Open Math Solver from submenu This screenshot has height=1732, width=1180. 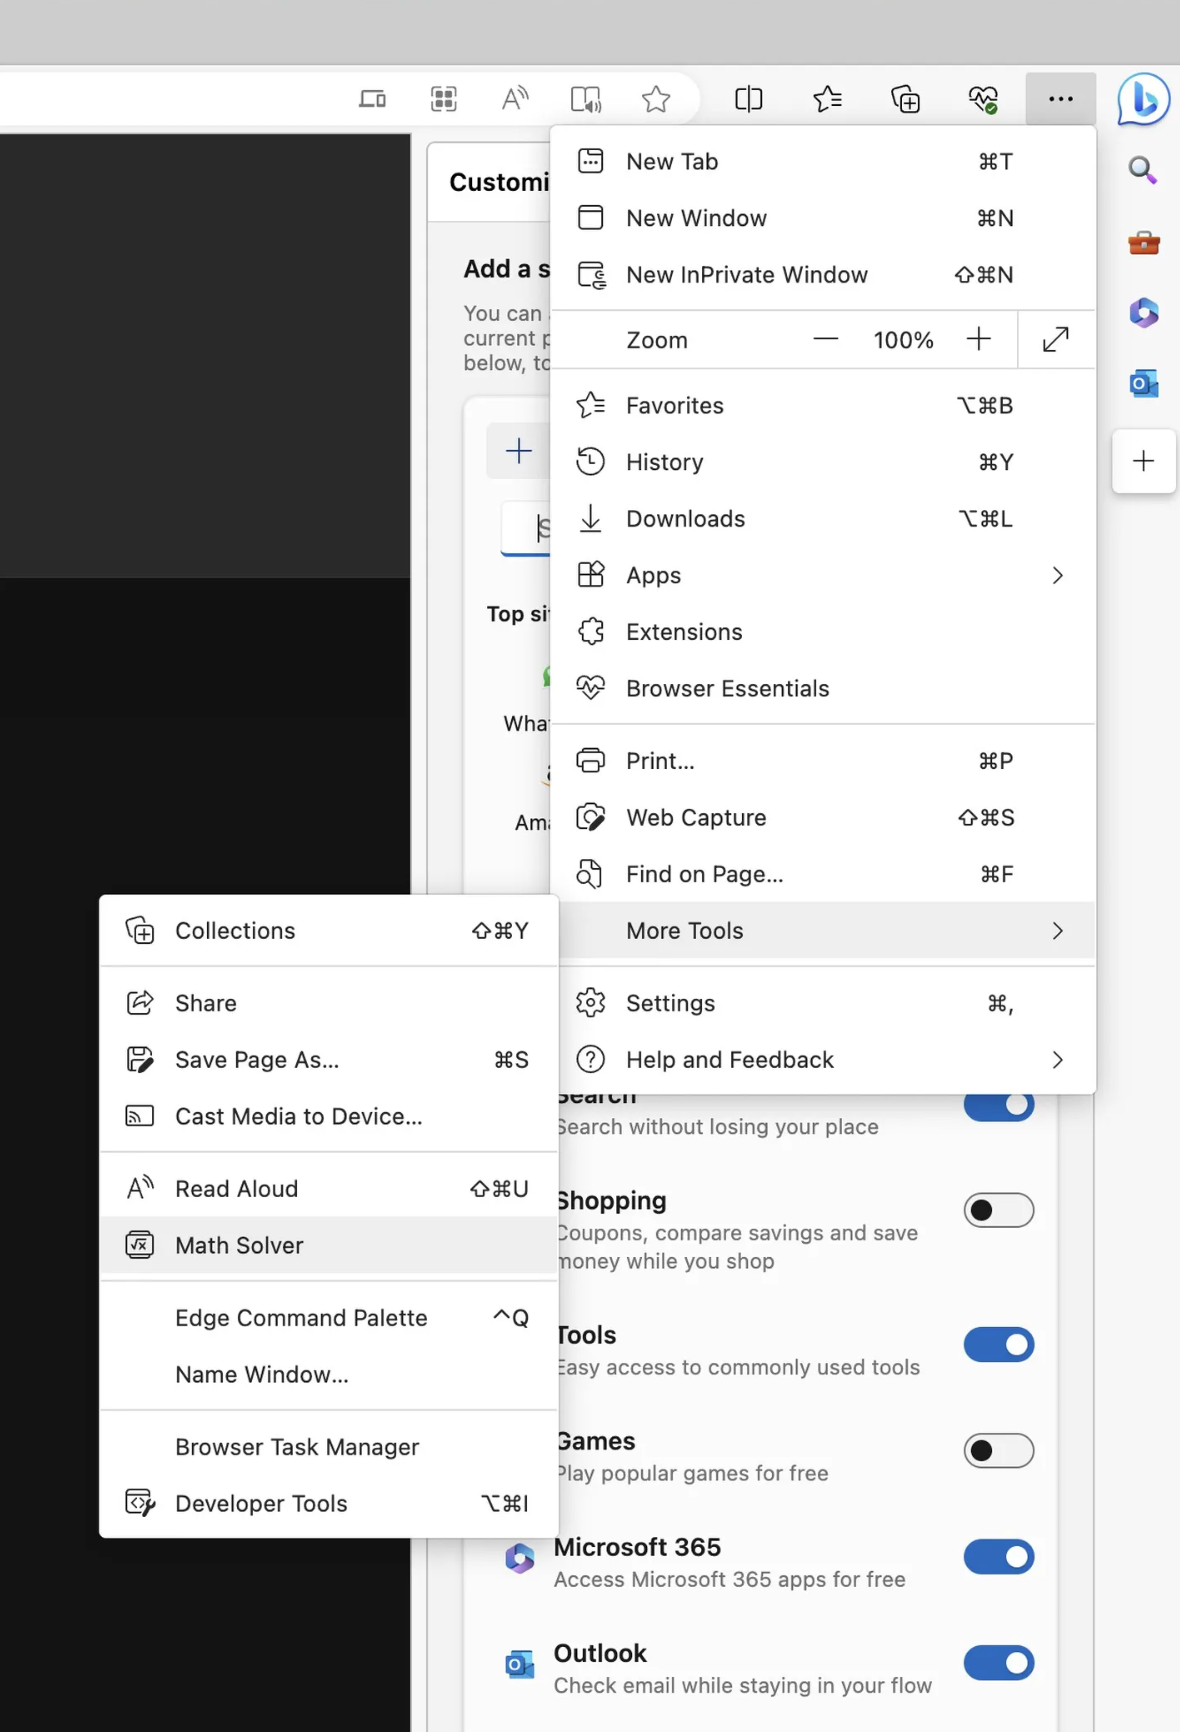[329, 1245]
